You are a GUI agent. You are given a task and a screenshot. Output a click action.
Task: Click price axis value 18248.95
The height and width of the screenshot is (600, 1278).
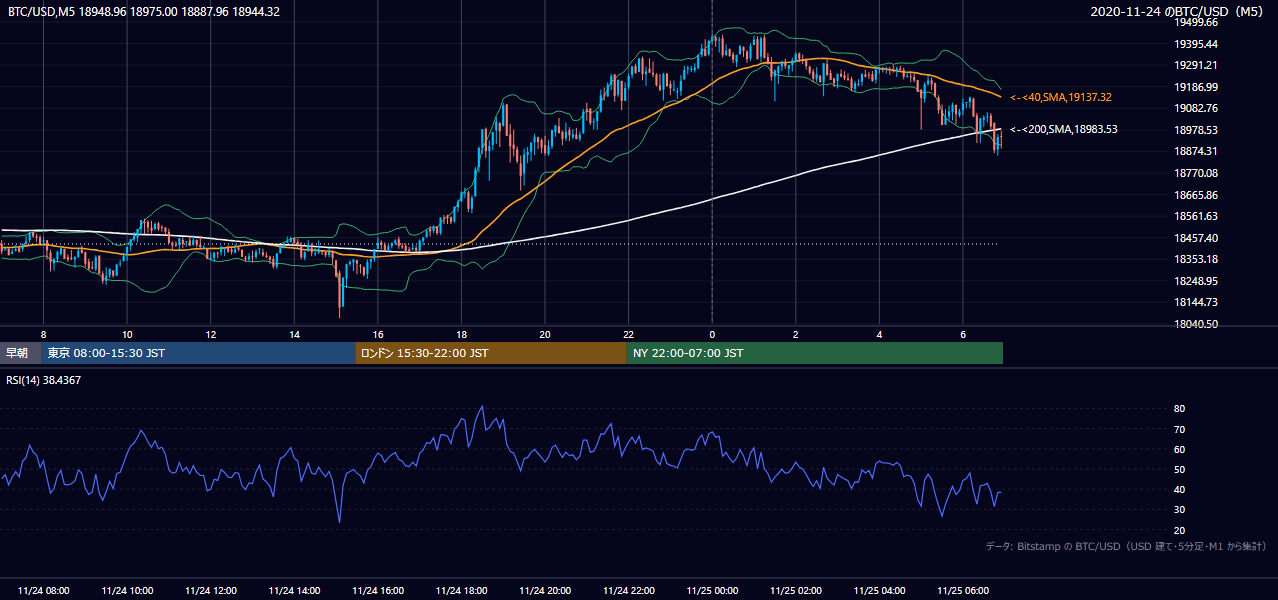[1197, 281]
